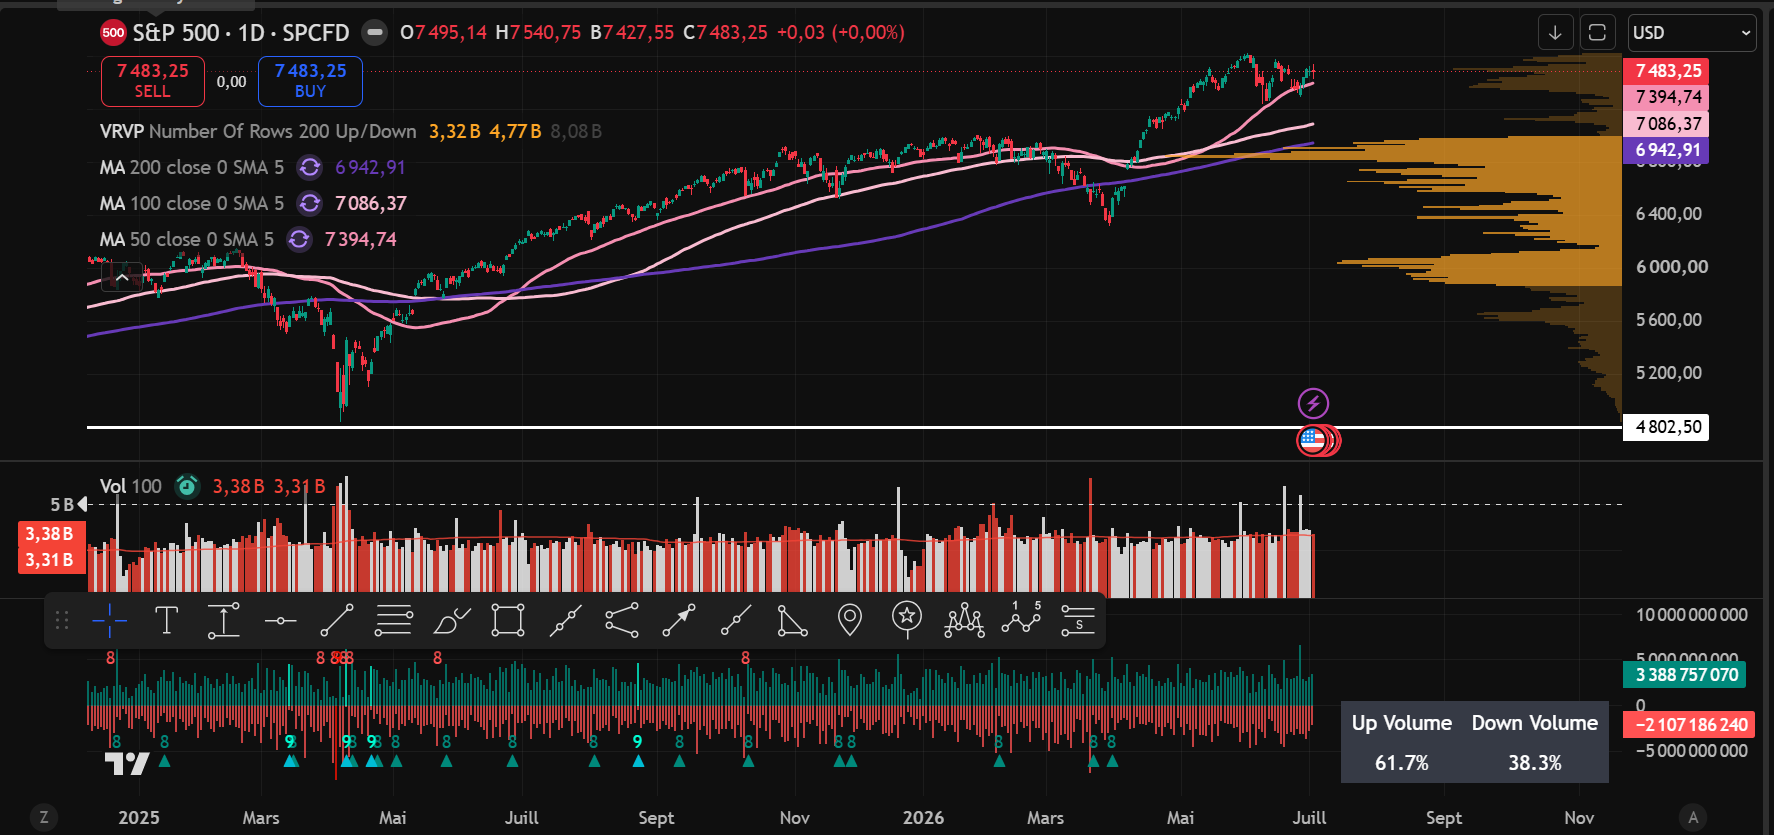Select the Text drawing tool
The width and height of the screenshot is (1774, 835).
click(x=166, y=621)
